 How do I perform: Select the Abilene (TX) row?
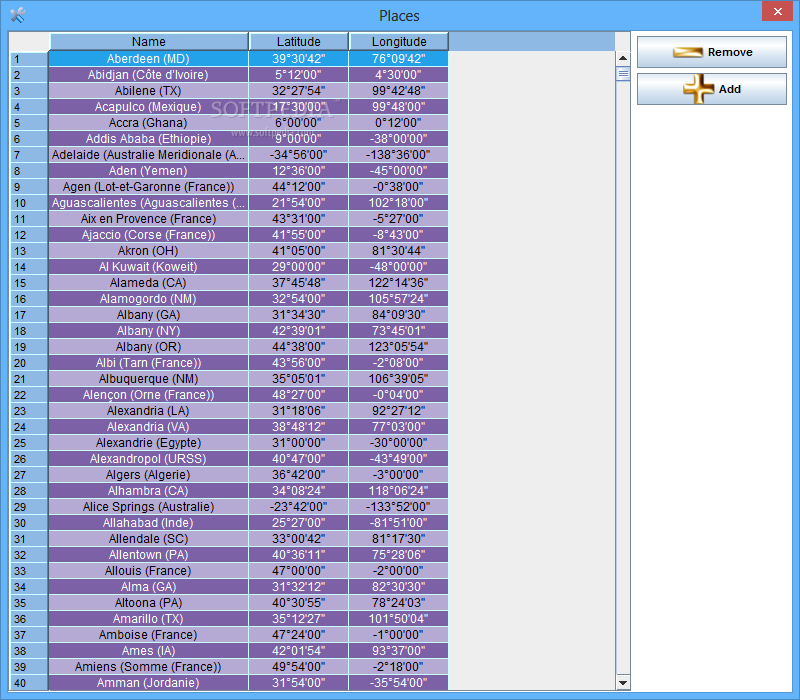(x=148, y=91)
